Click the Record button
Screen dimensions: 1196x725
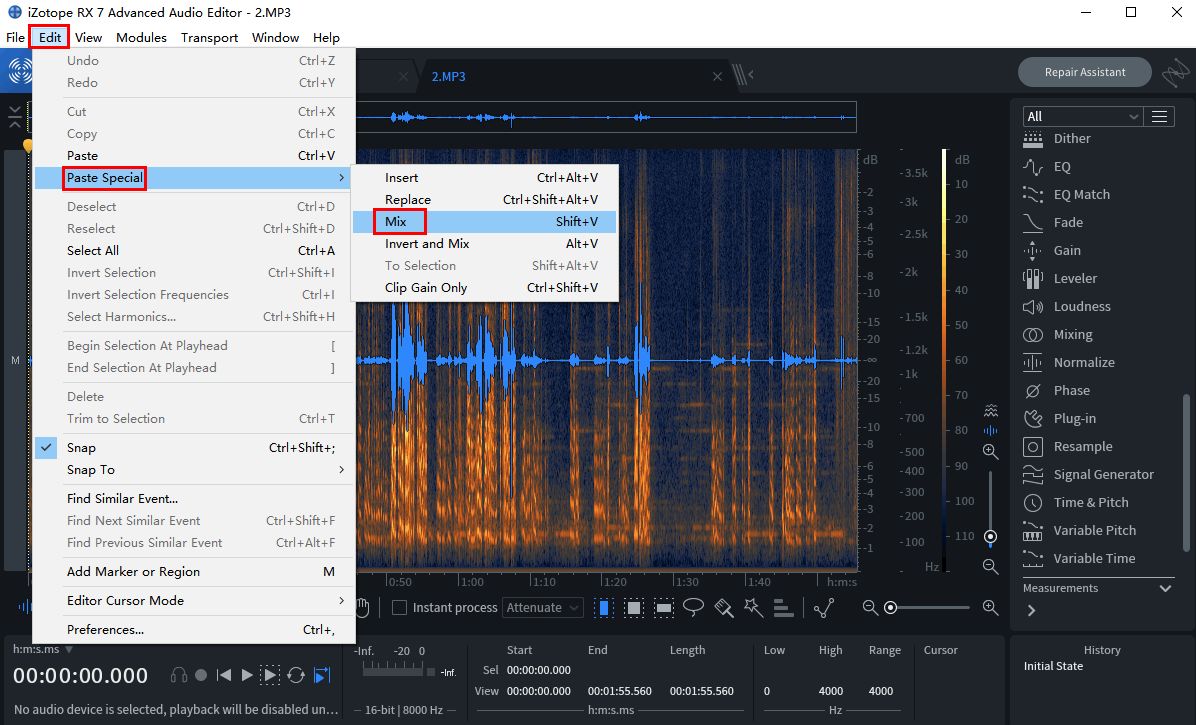click(201, 675)
